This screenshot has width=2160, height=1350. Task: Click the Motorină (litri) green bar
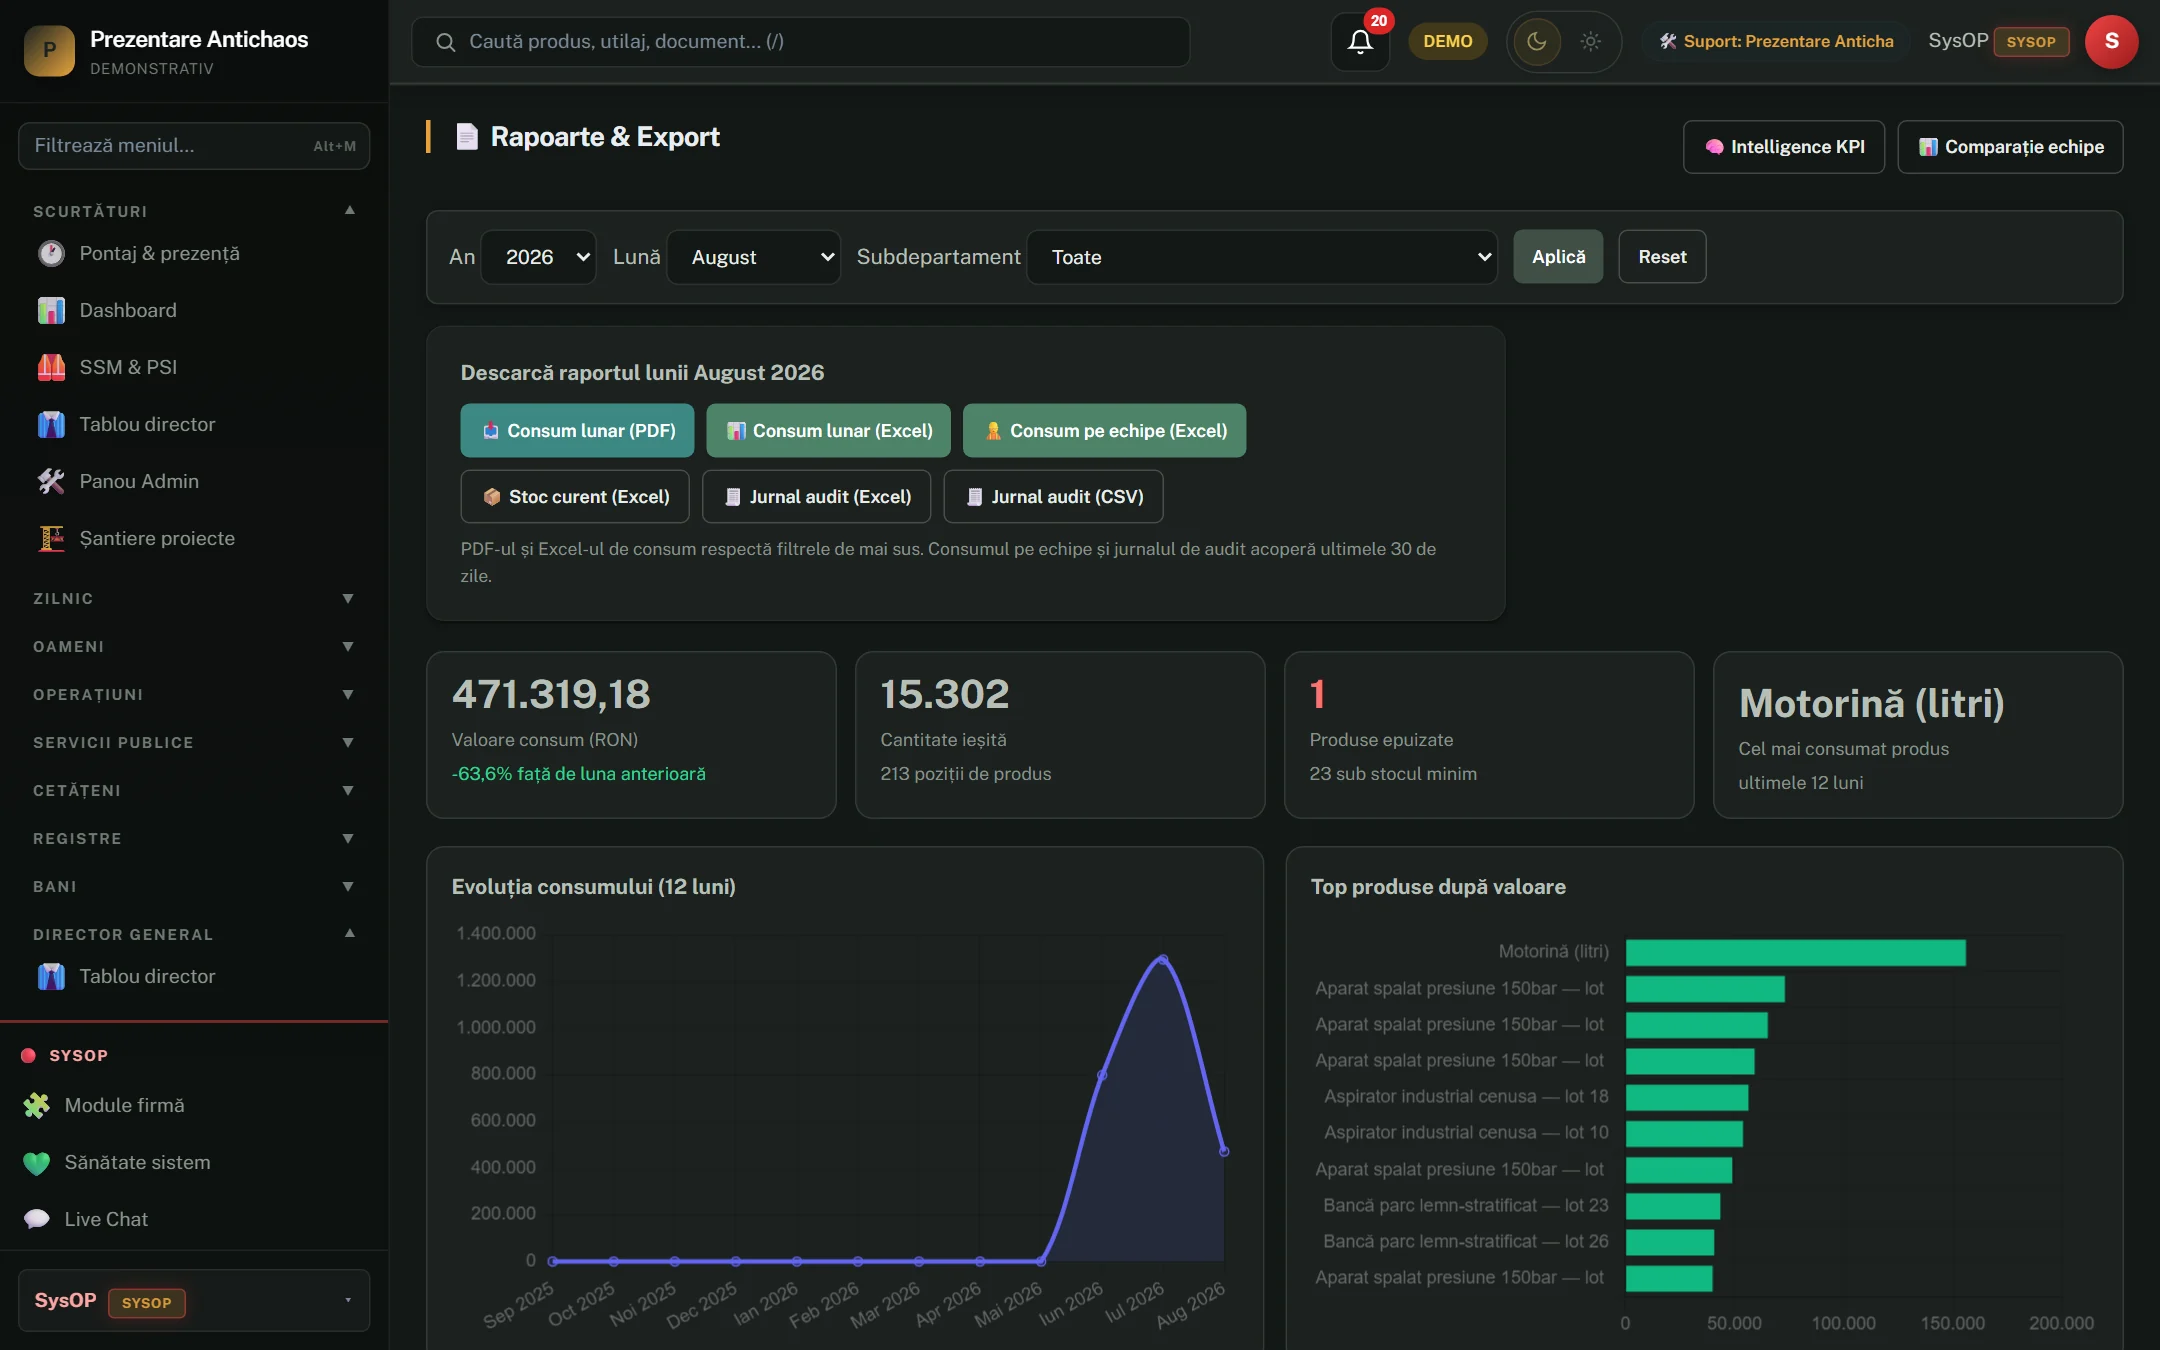coord(1795,952)
